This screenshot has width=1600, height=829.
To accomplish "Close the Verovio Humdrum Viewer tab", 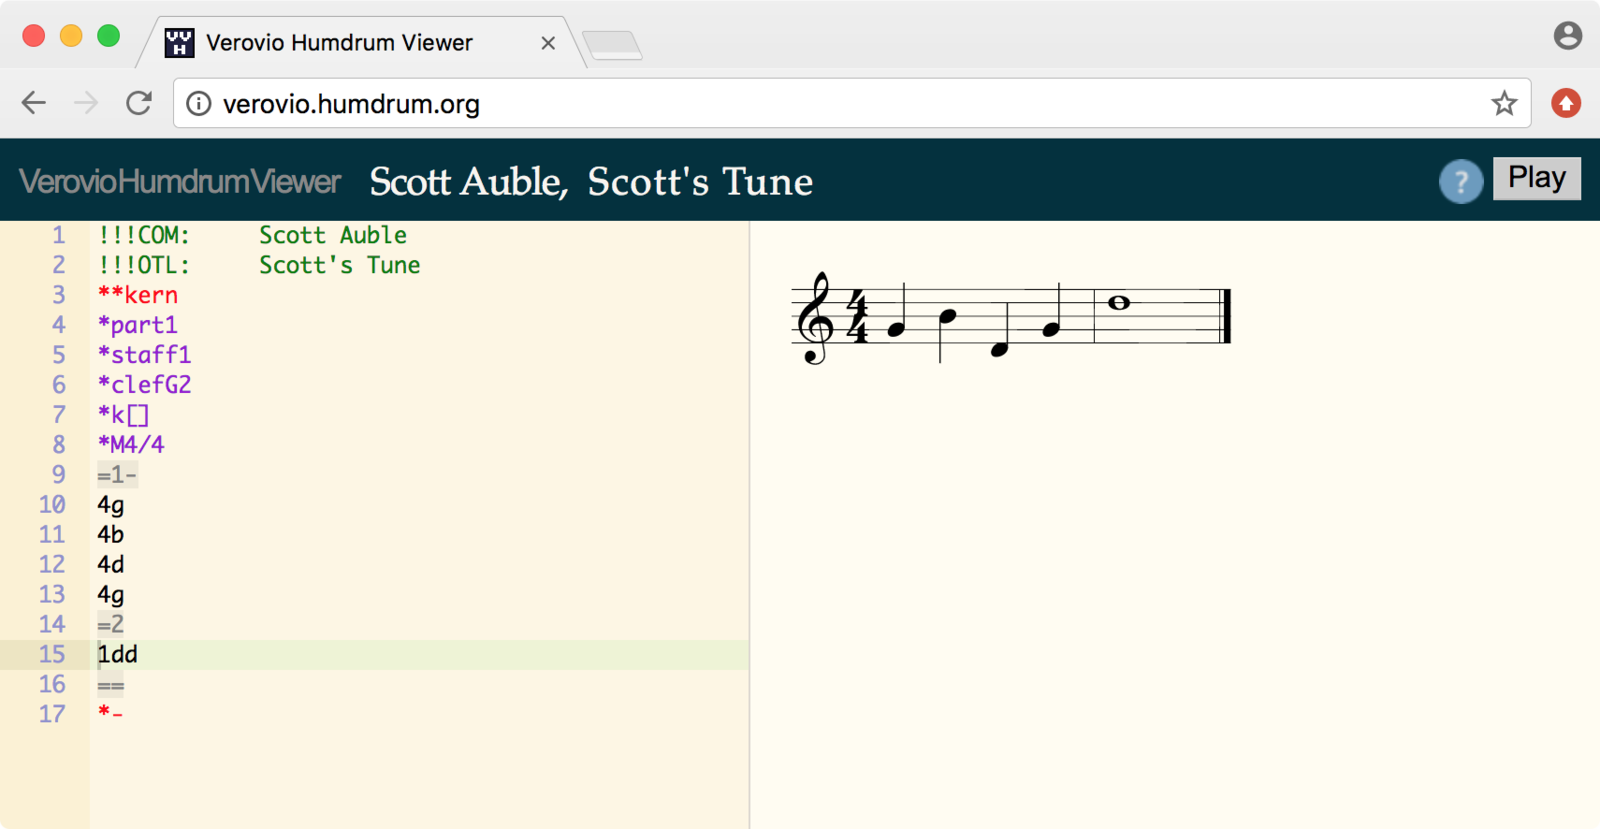I will tap(548, 43).
